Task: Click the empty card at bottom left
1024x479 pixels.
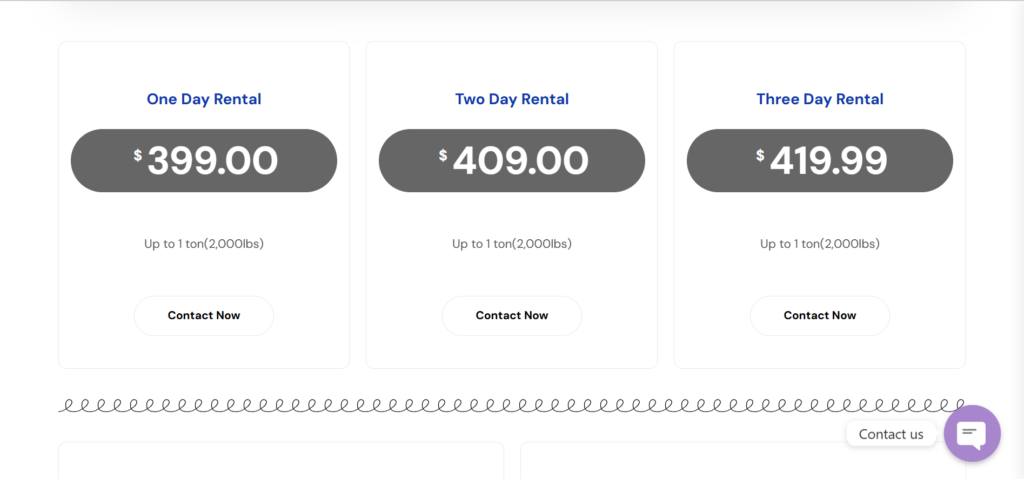Action: (281, 461)
